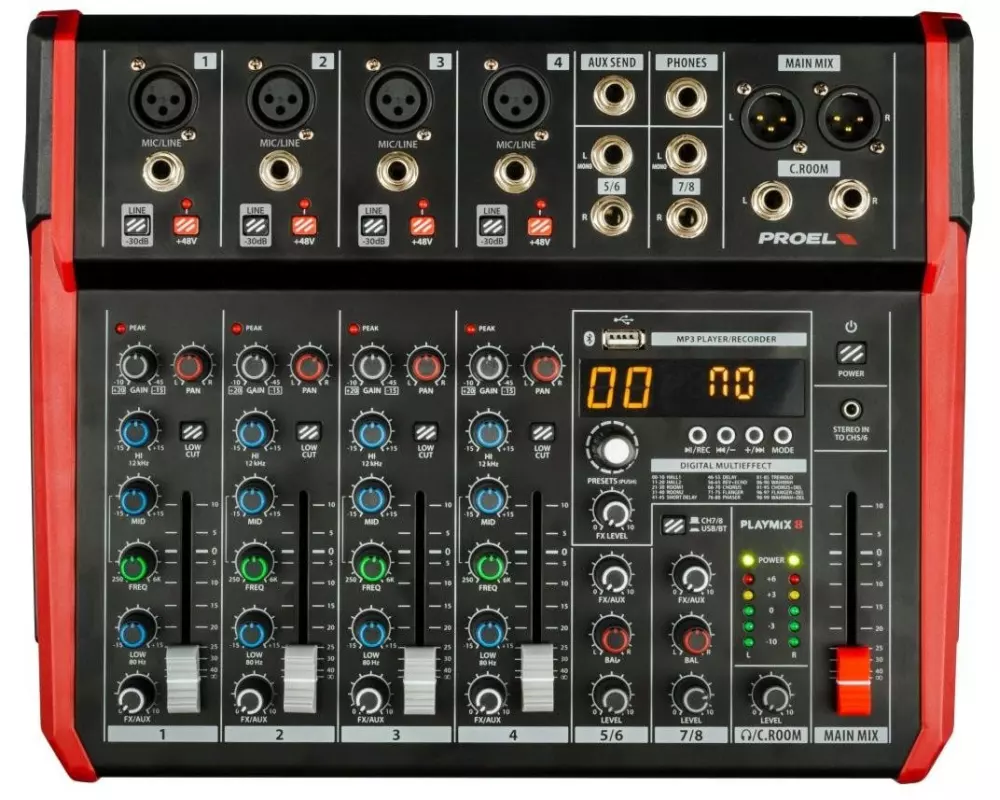This screenshot has width=1000, height=800.
Task: Click the PHONES jack socket
Action: [x=686, y=98]
